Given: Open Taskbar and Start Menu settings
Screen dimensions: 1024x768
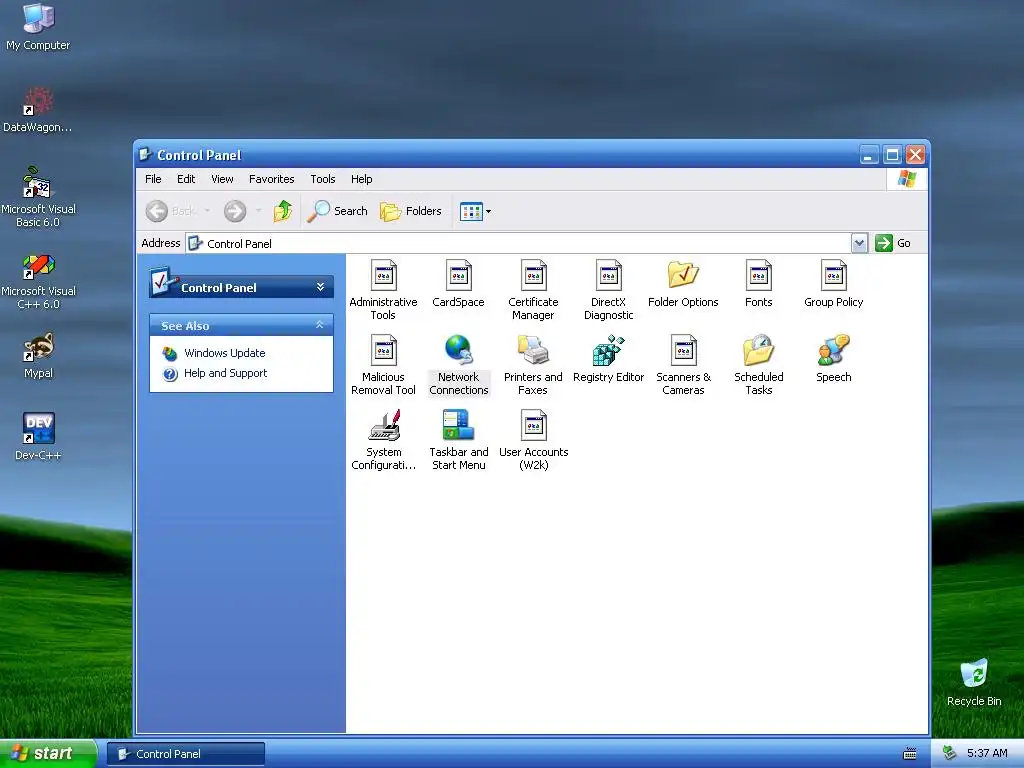Looking at the screenshot, I should (458, 440).
